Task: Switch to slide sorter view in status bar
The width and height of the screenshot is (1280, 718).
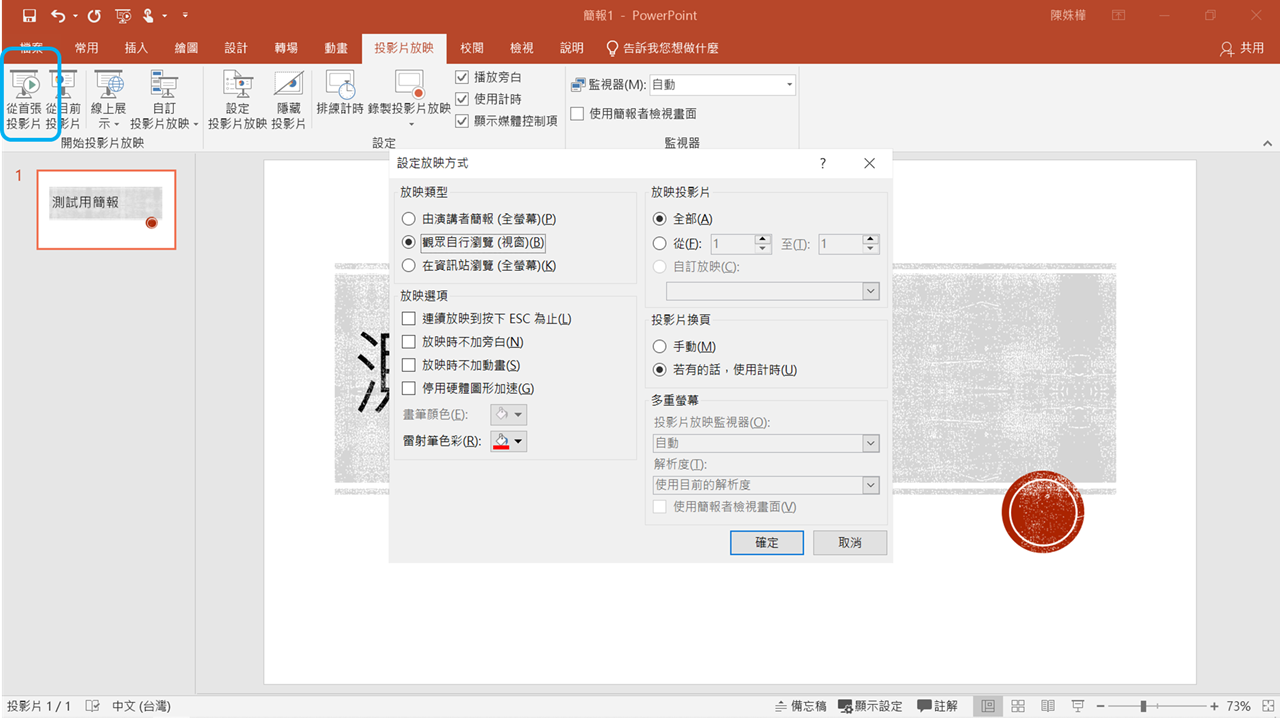Action: [x=1018, y=706]
